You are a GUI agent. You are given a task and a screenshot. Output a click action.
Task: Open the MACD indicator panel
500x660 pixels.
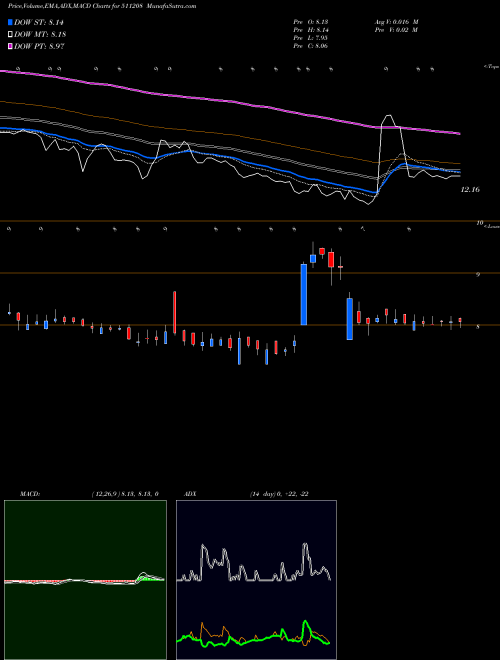pyautogui.click(x=85, y=579)
